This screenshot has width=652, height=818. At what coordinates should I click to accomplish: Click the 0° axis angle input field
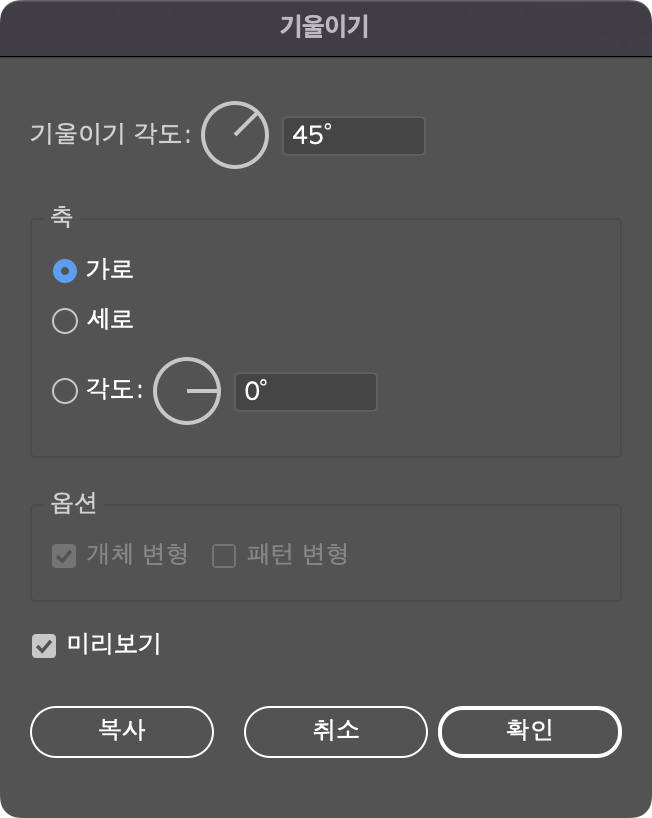click(x=305, y=391)
